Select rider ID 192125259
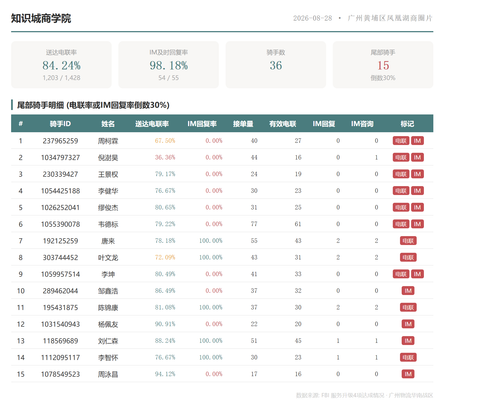This screenshot has height=410, width=500. coord(60,241)
